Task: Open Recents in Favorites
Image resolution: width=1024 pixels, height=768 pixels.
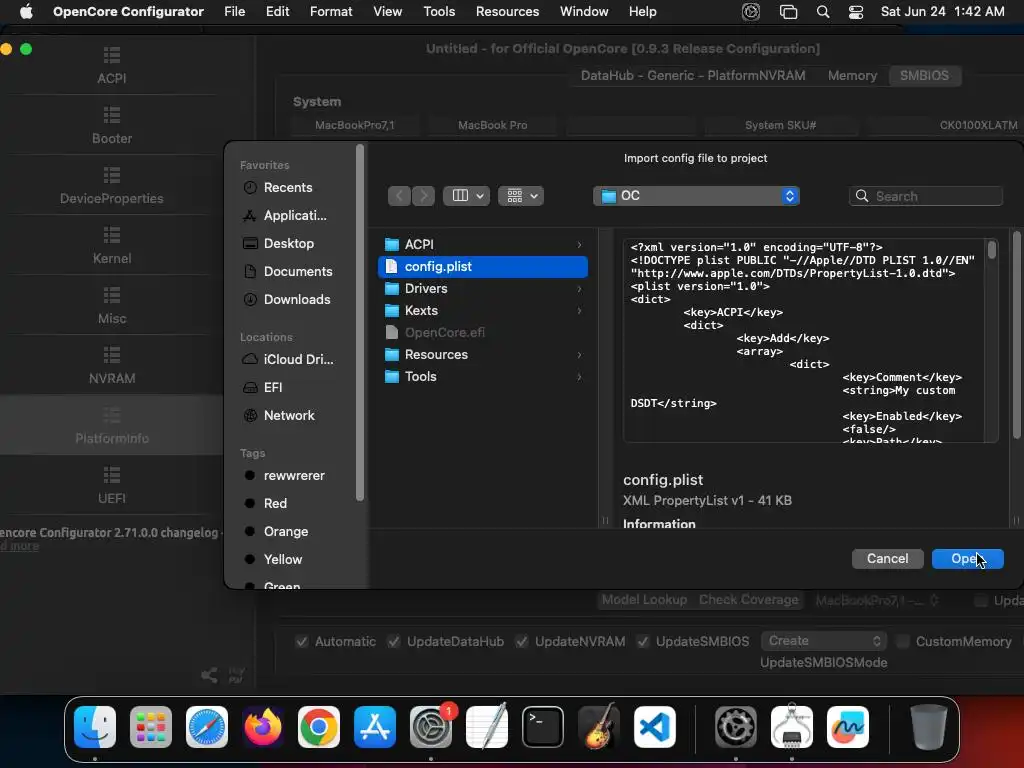Action: [x=287, y=187]
